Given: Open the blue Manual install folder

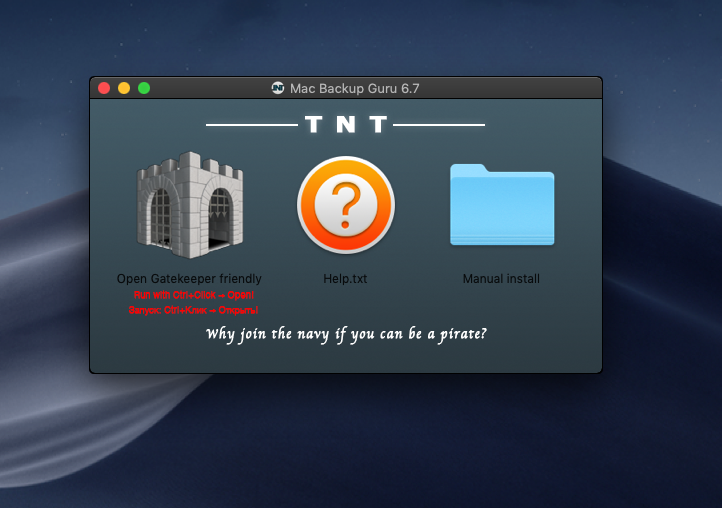Looking at the screenshot, I should [502, 205].
